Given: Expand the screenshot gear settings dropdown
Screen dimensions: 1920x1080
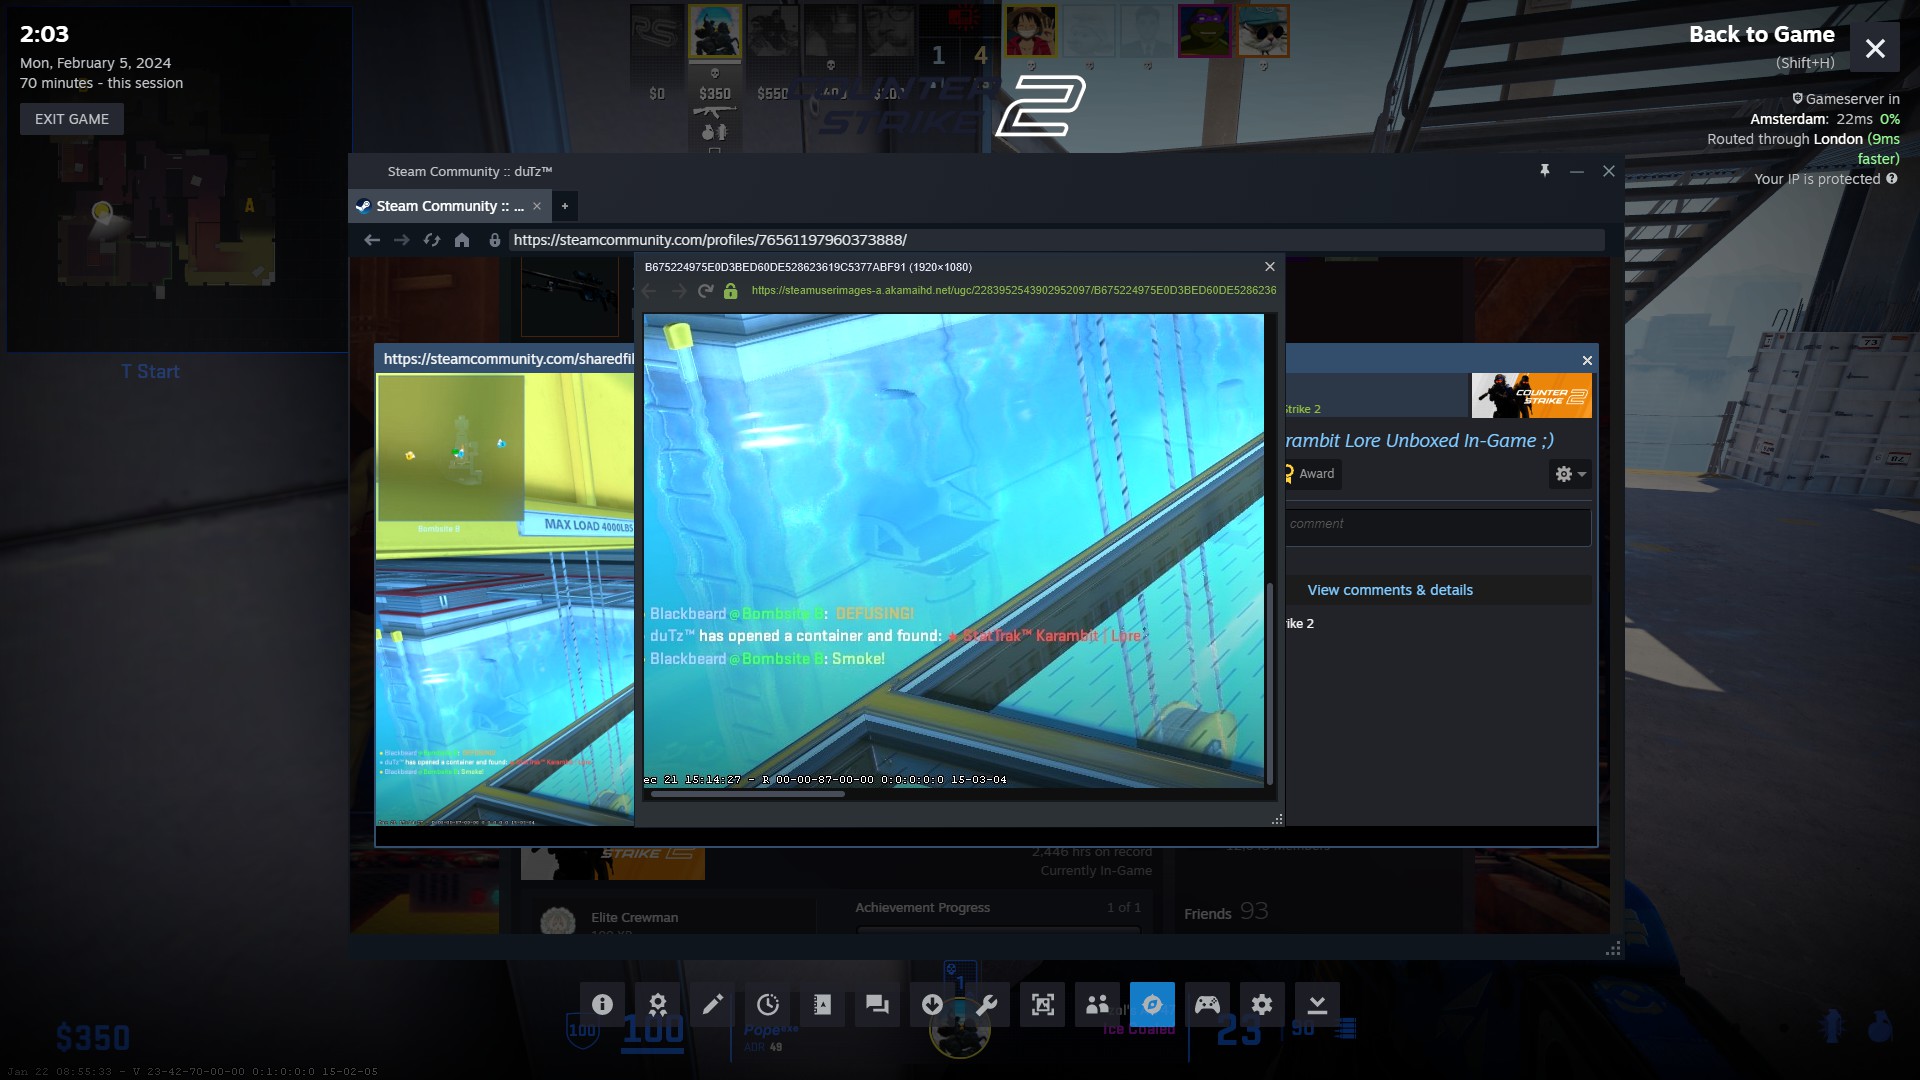Looking at the screenshot, I should click(1570, 474).
